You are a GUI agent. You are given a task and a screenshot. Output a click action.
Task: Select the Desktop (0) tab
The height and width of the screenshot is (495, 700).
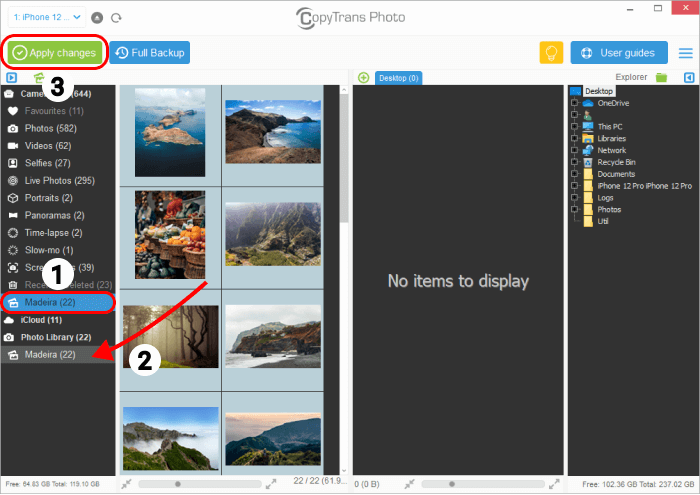[x=398, y=78]
